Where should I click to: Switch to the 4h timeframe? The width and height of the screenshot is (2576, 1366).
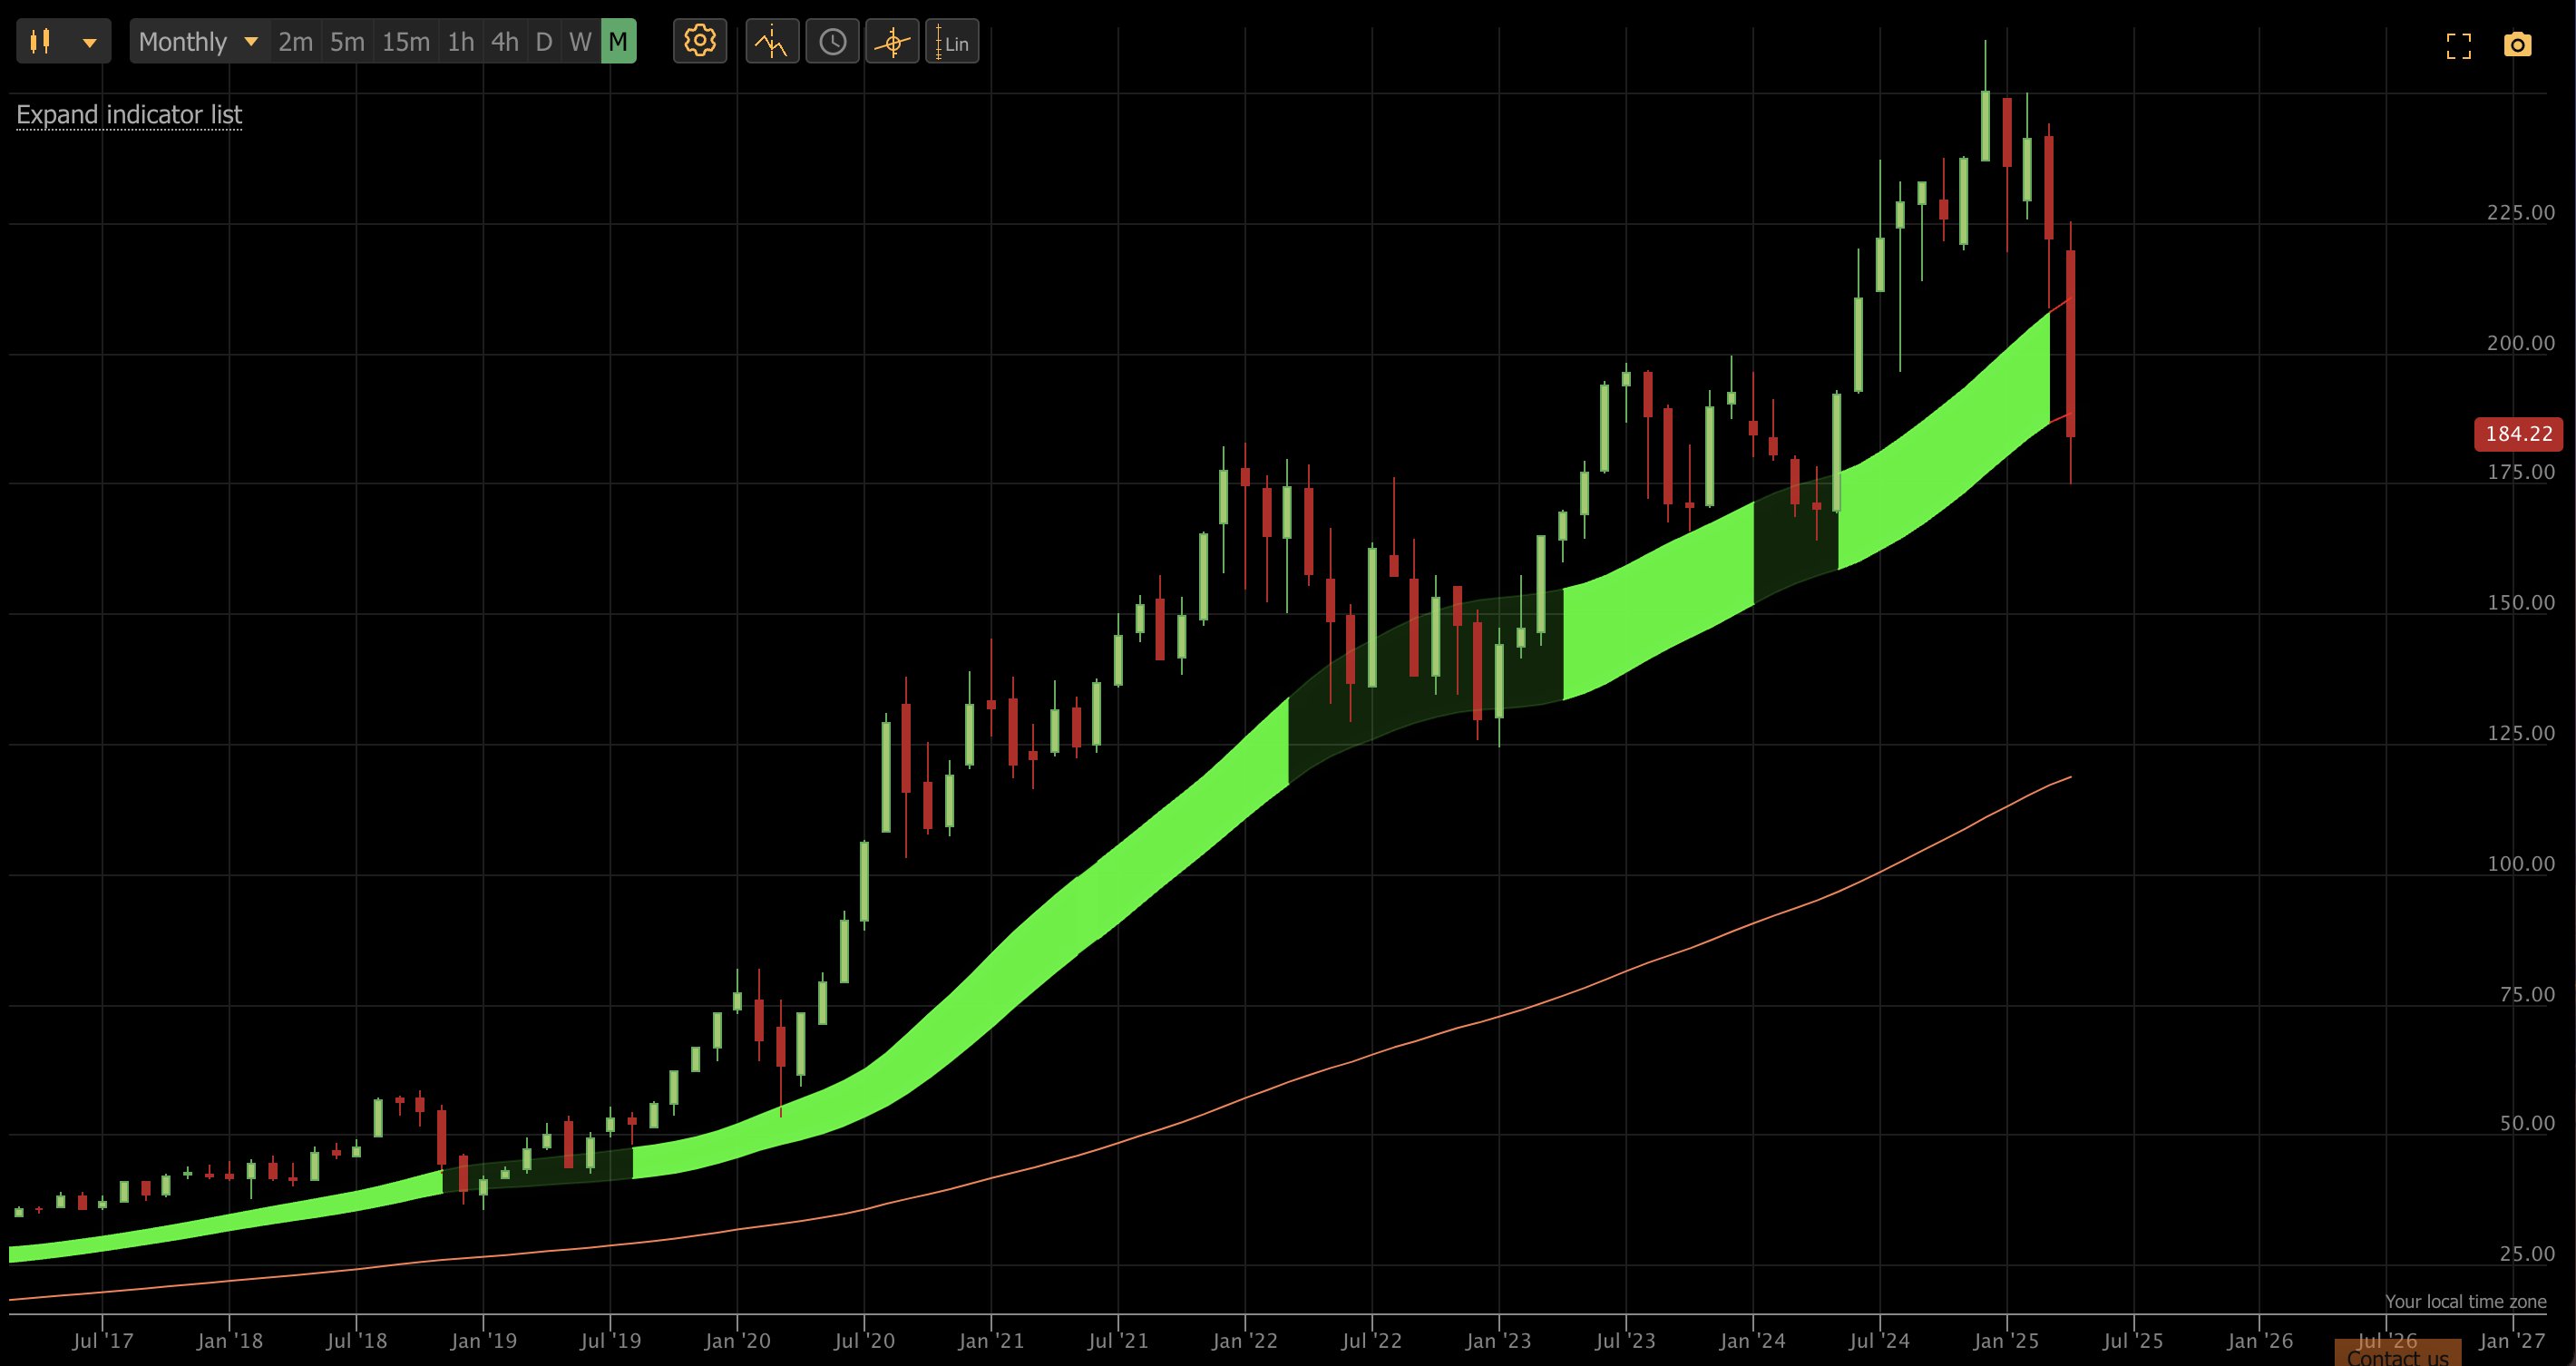point(504,42)
